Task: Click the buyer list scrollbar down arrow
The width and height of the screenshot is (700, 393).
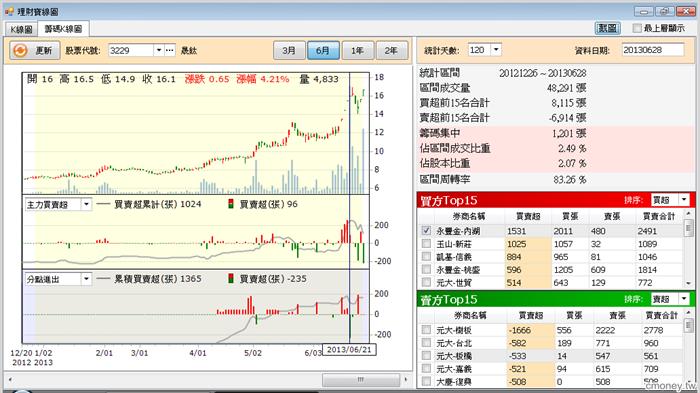Action: [x=688, y=284]
